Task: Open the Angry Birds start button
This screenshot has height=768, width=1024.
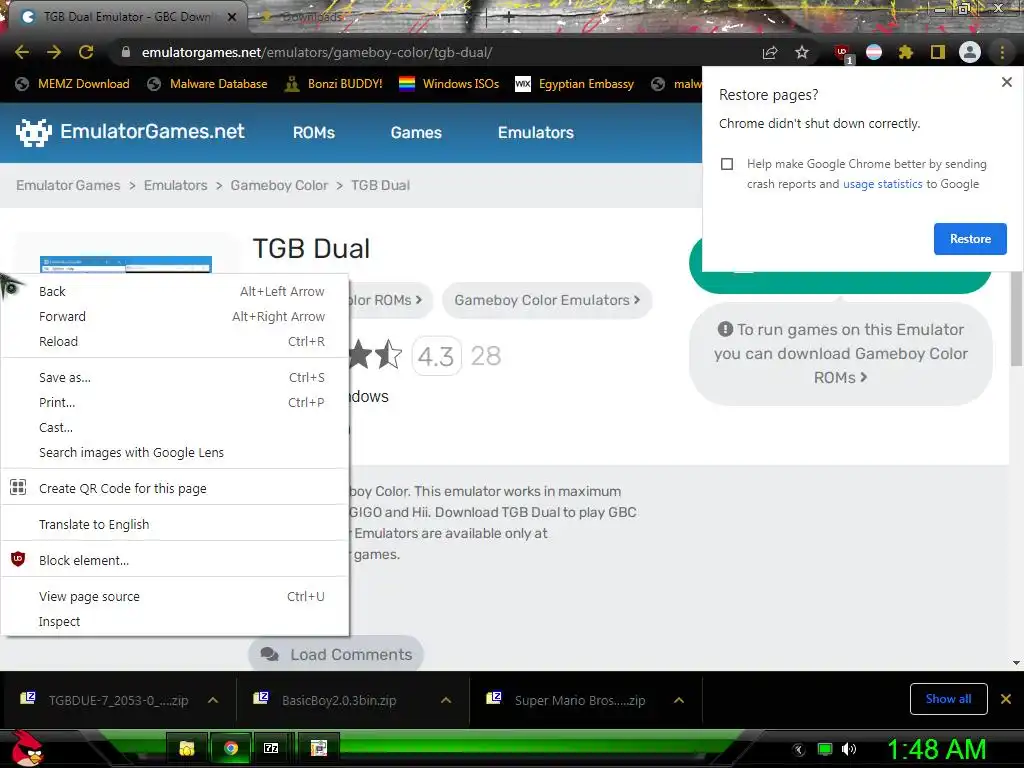Action: (27, 748)
